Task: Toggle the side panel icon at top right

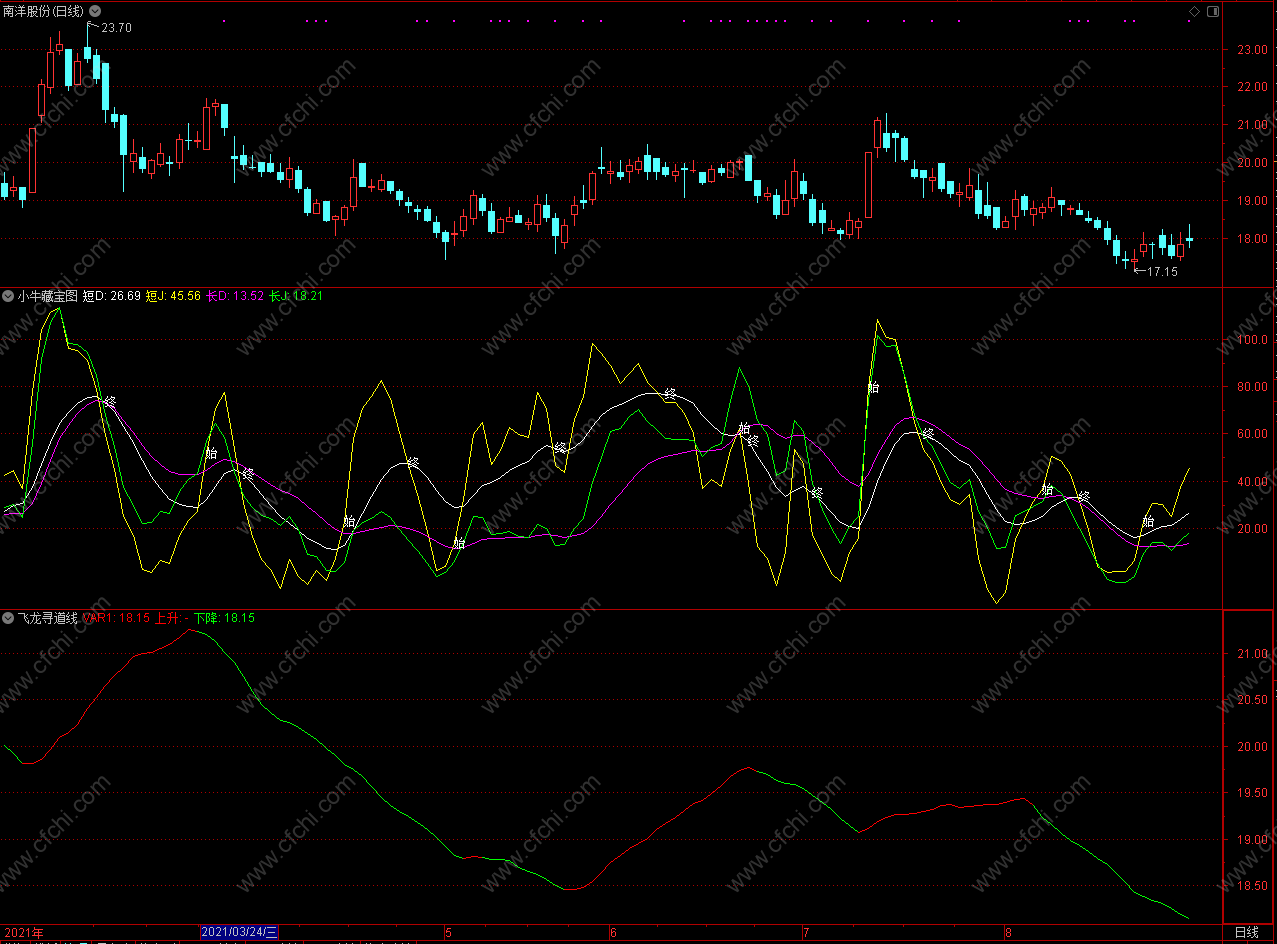Action: [x=1212, y=11]
